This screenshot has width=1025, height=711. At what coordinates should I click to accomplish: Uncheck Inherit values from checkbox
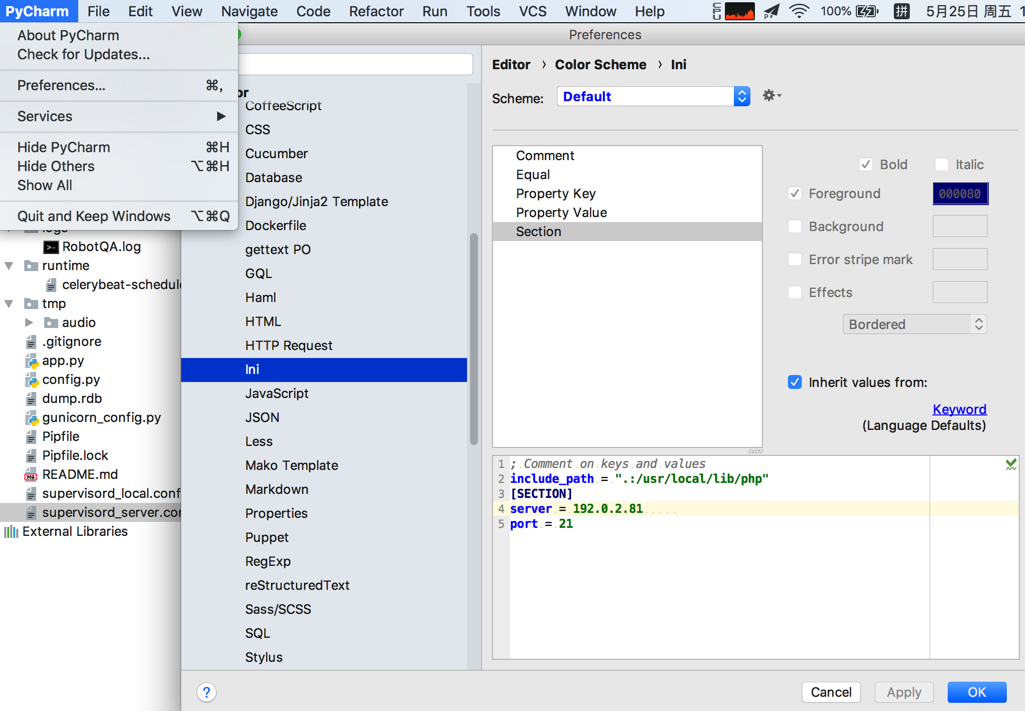coord(795,382)
